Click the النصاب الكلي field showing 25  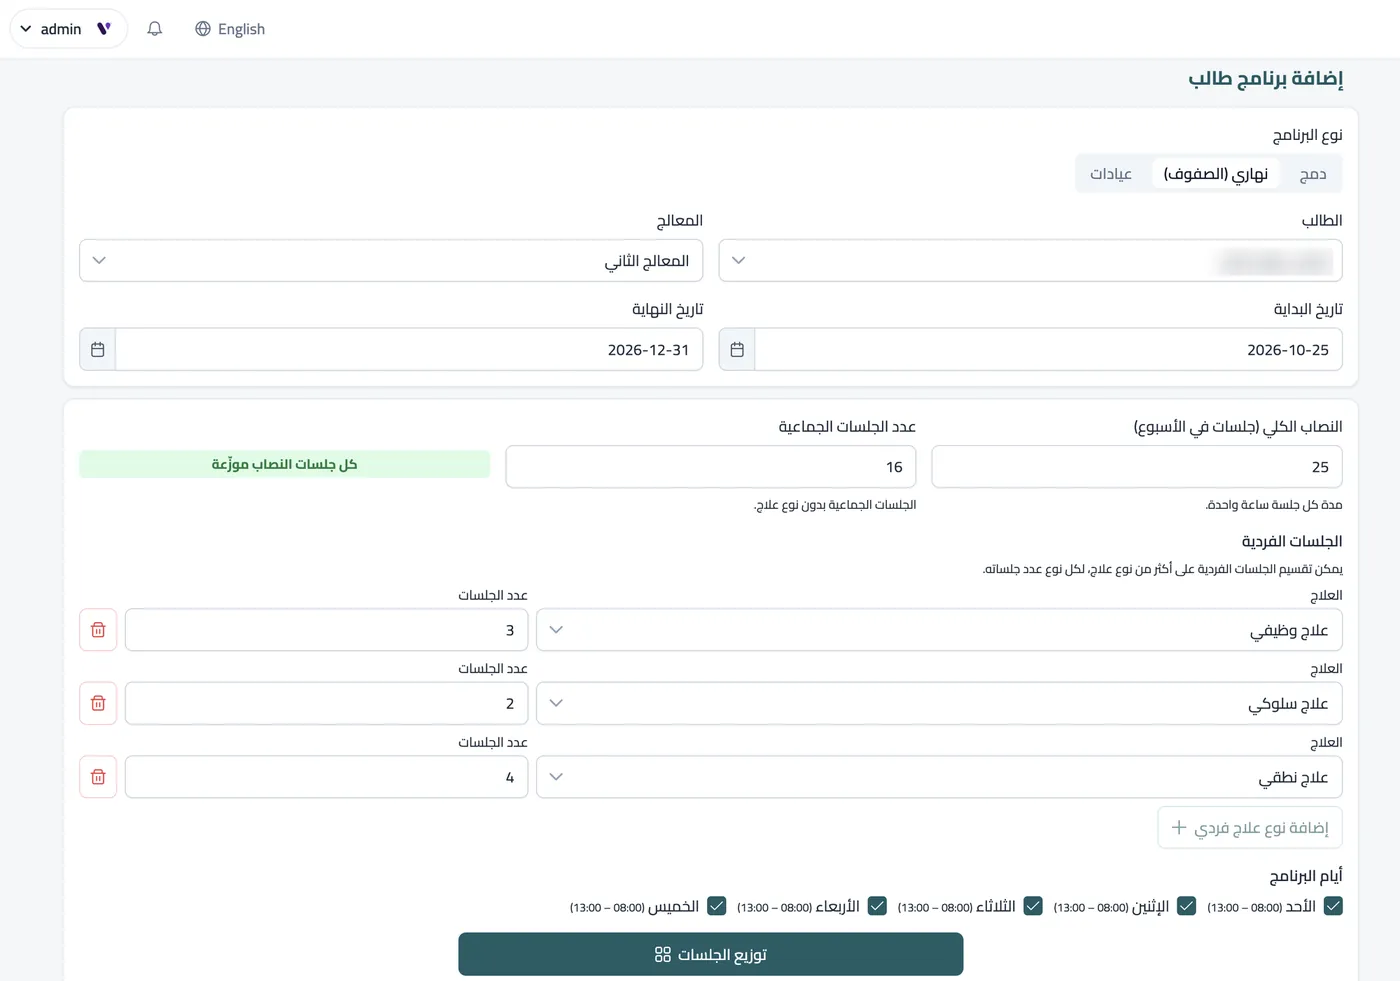coord(1137,467)
